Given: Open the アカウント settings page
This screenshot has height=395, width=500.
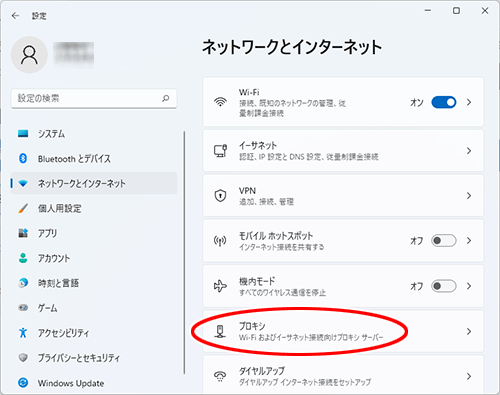Looking at the screenshot, I should [94, 258].
